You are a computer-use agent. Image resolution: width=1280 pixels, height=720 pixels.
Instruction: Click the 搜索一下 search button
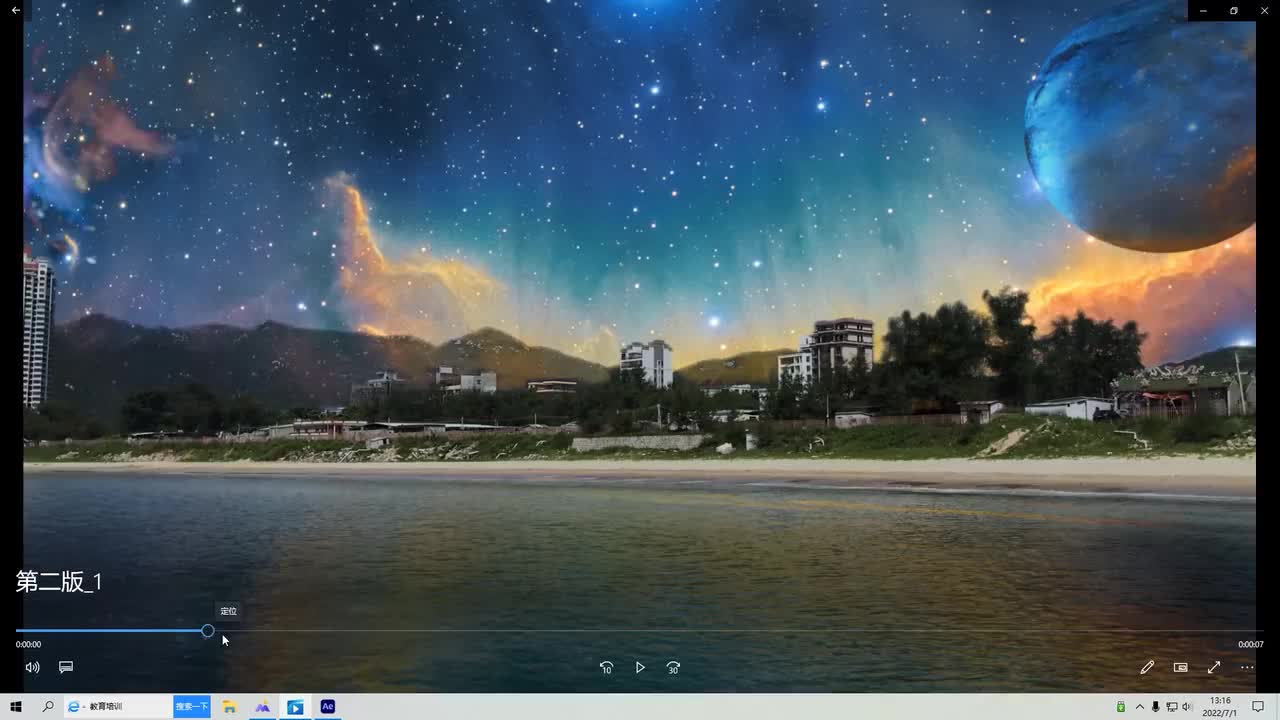192,707
